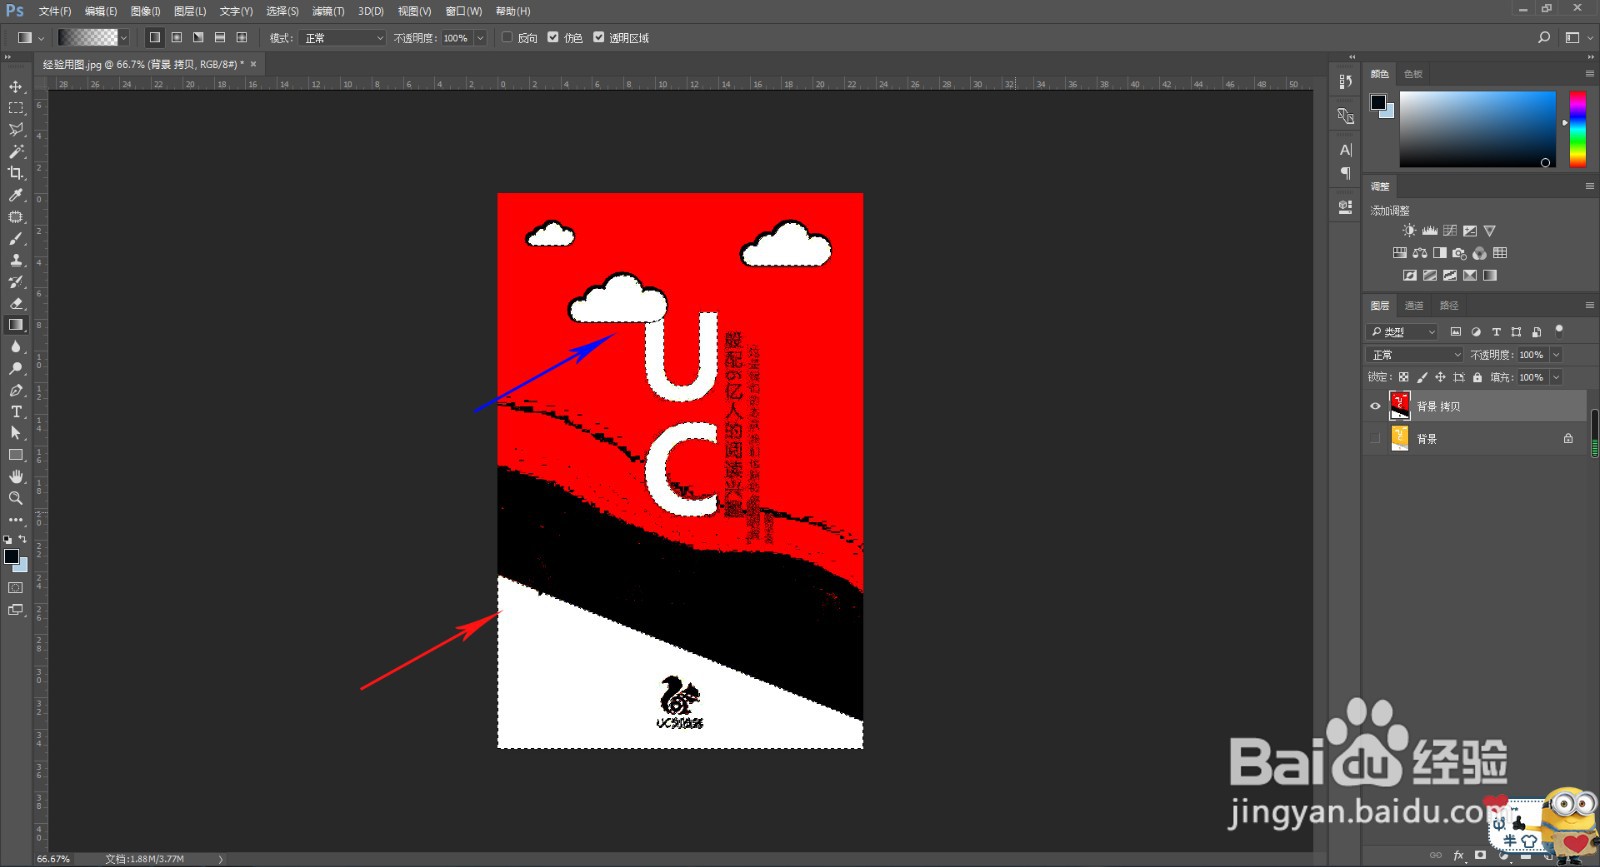Select the Spot Healing Brush tool
The width and height of the screenshot is (1600, 867).
point(16,217)
